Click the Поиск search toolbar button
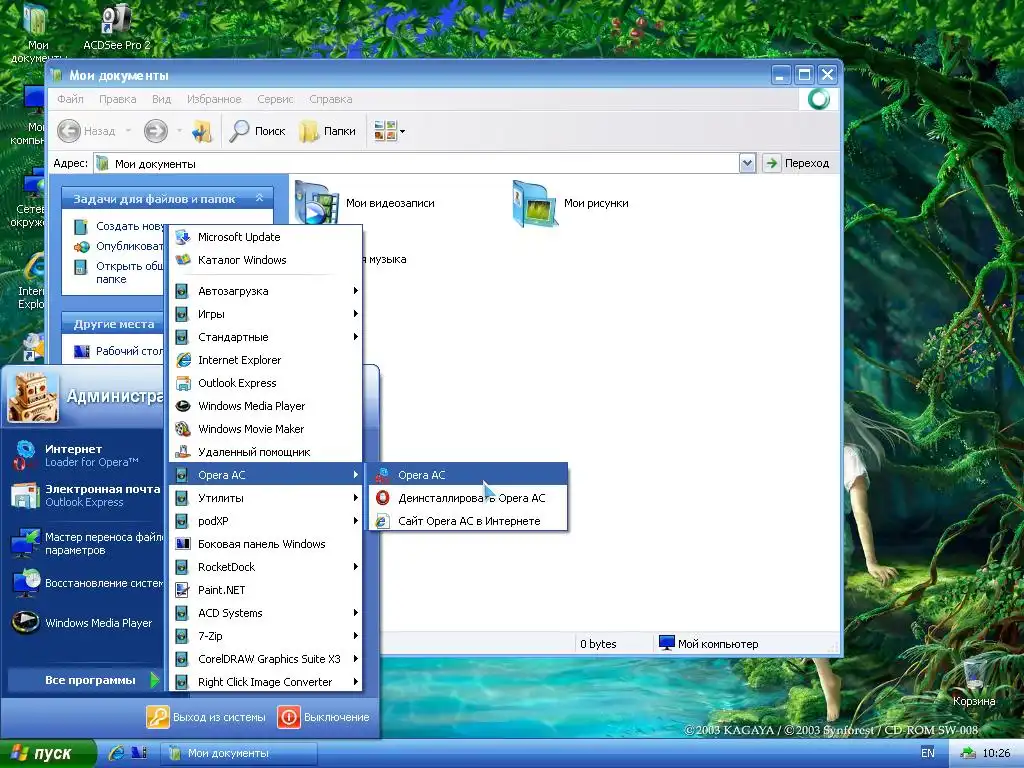 [x=257, y=131]
